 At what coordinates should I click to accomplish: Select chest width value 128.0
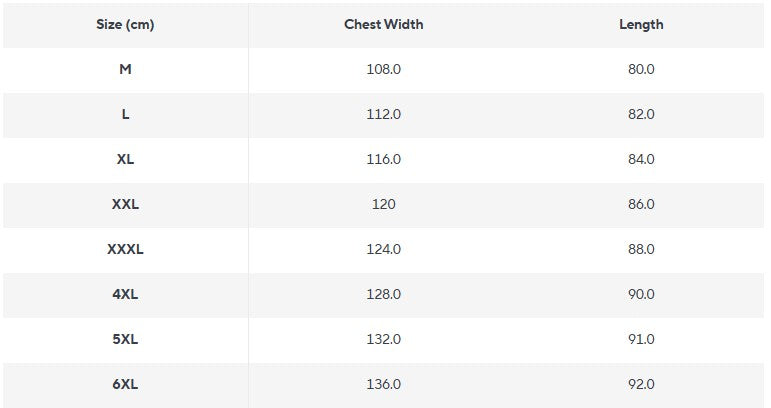click(383, 295)
